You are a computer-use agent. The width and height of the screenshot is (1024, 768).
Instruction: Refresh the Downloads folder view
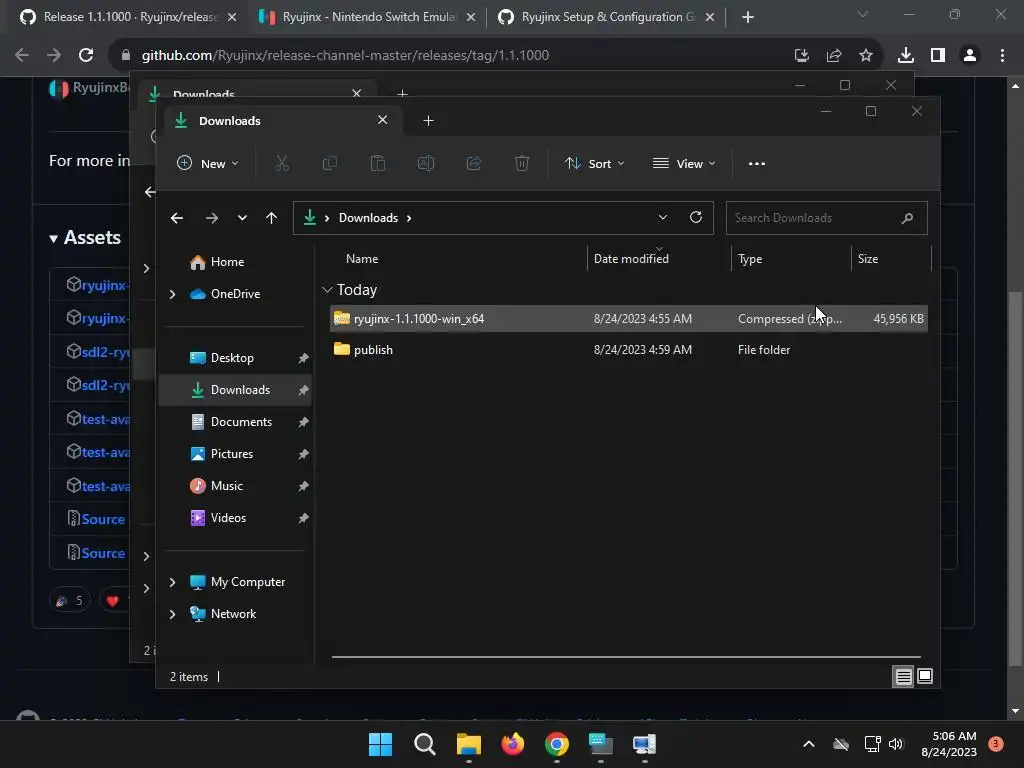pyautogui.click(x=696, y=217)
